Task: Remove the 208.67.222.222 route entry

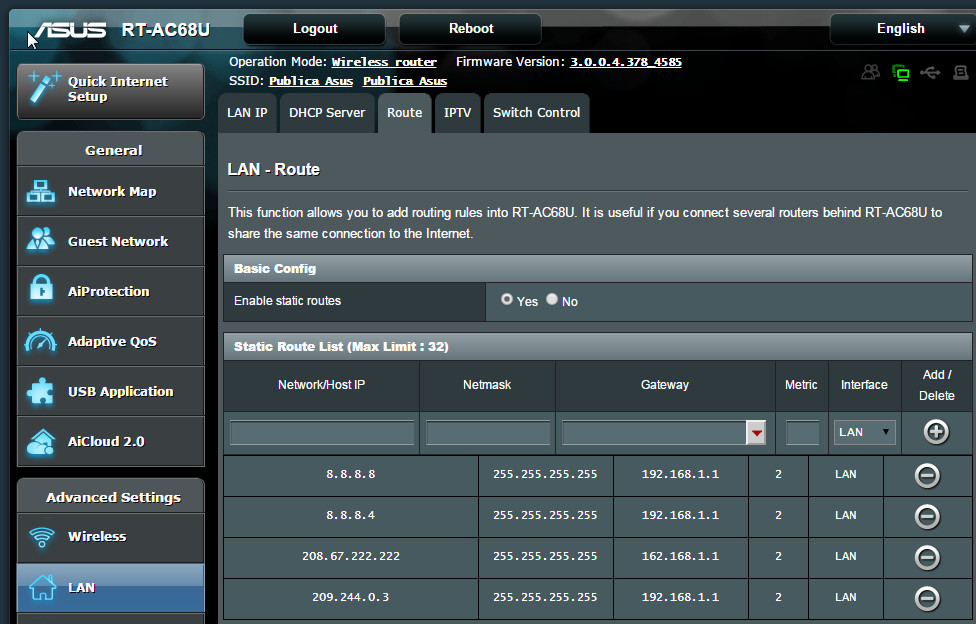Action: click(927, 557)
